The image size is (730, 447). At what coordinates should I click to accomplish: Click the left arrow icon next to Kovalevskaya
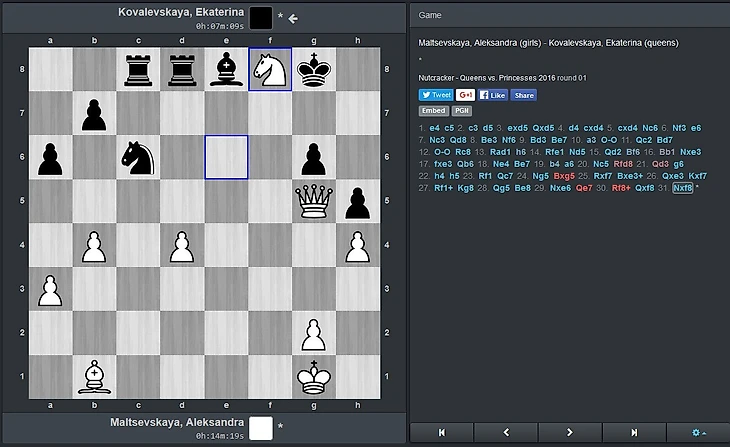[294, 18]
